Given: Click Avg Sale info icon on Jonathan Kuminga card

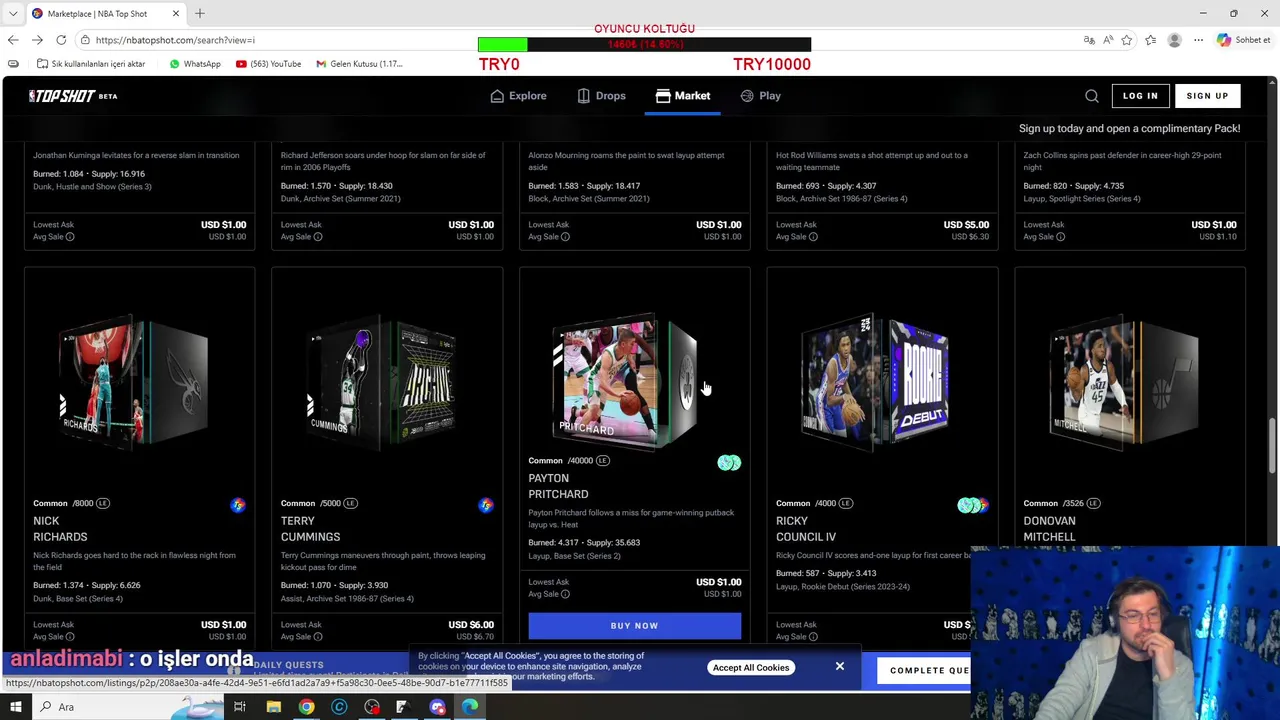Looking at the screenshot, I should 70,237.
